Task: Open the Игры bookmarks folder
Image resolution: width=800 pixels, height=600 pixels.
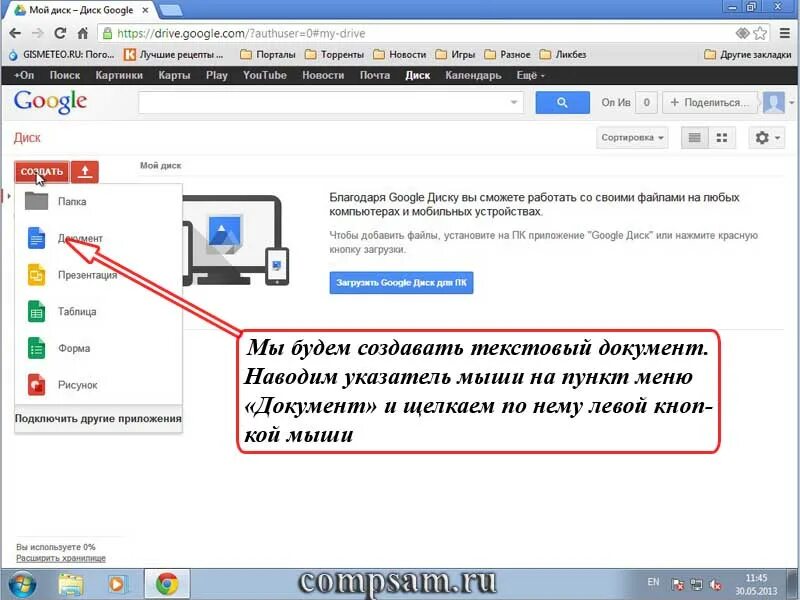Action: [455, 55]
